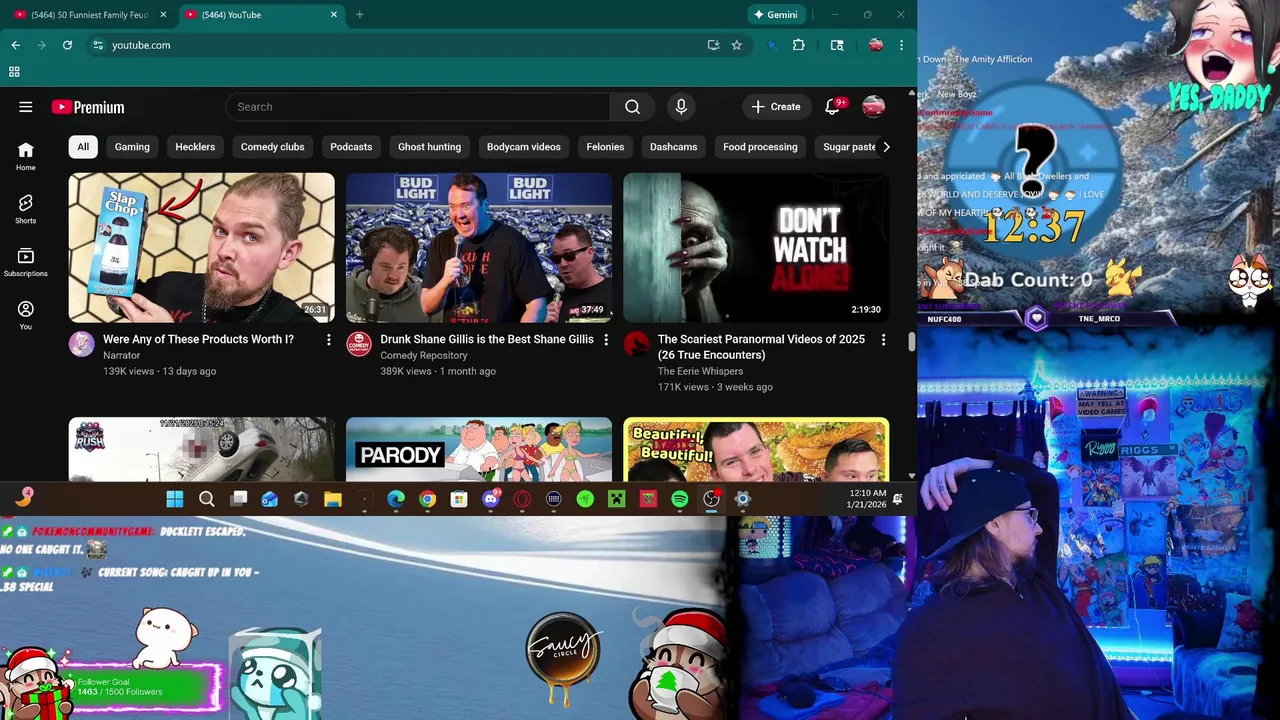
Task: Open a new Chrome tab
Action: (360, 15)
